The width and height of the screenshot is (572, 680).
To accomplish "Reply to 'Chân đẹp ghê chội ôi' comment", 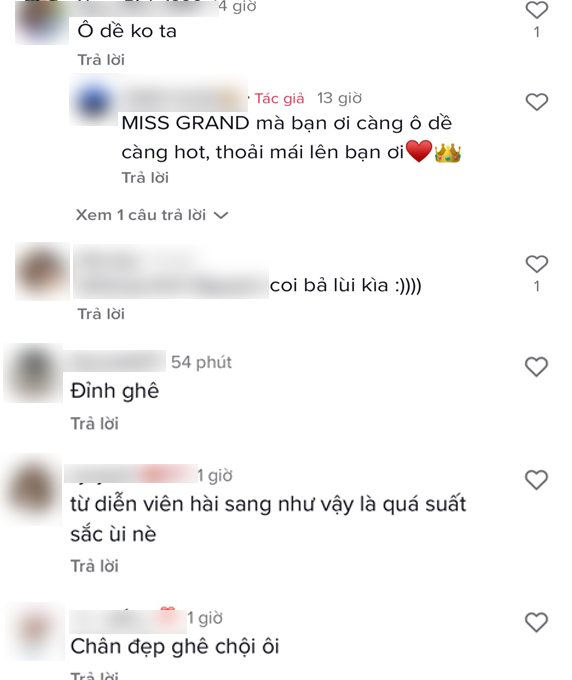I will click(x=95, y=675).
